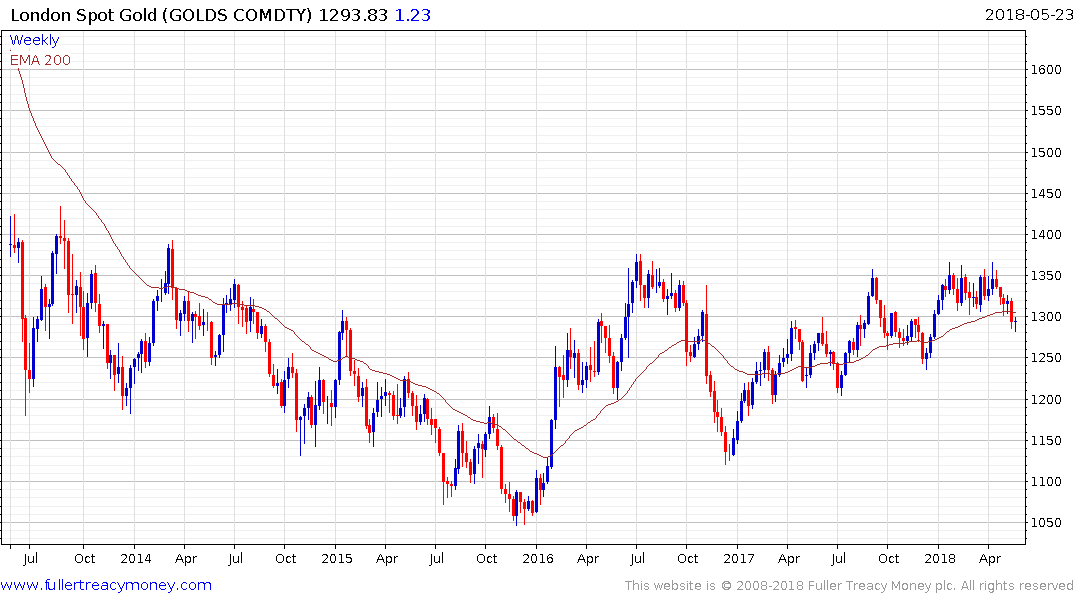
Task: Select the 1600 price axis label
Action: 1046,69
